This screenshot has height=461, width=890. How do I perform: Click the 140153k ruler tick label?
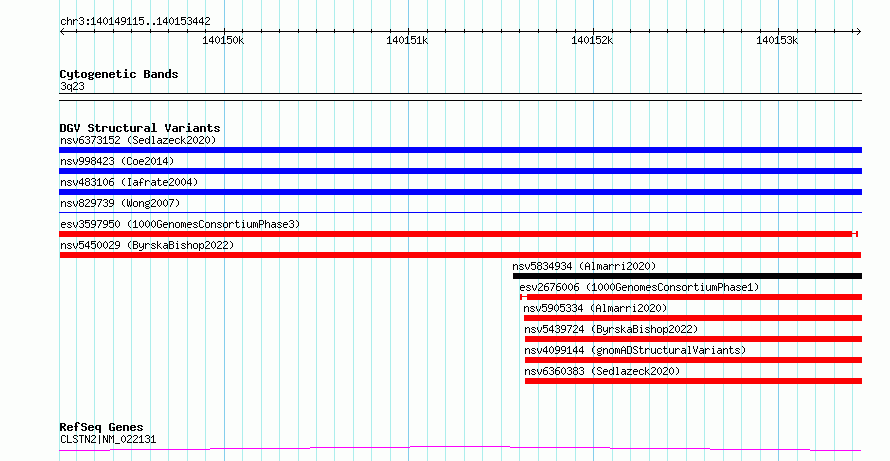(776, 40)
